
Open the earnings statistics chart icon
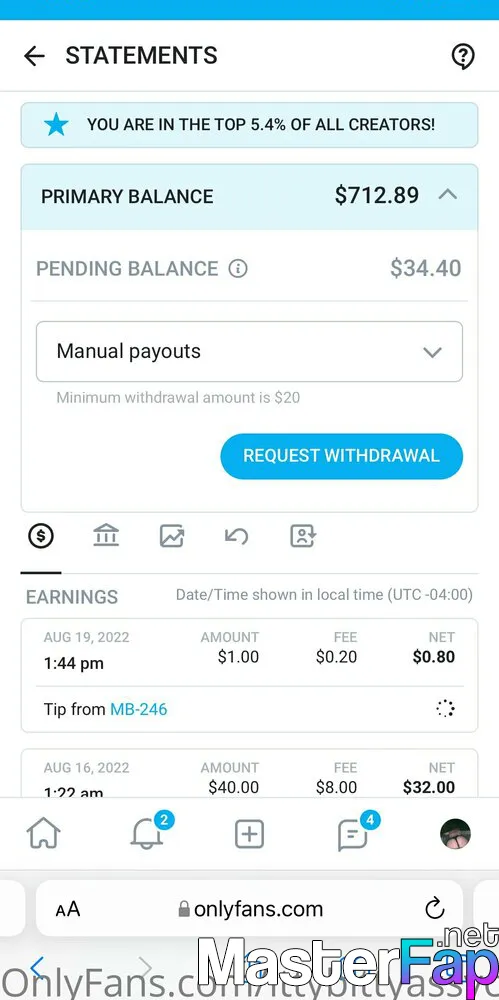[172, 536]
